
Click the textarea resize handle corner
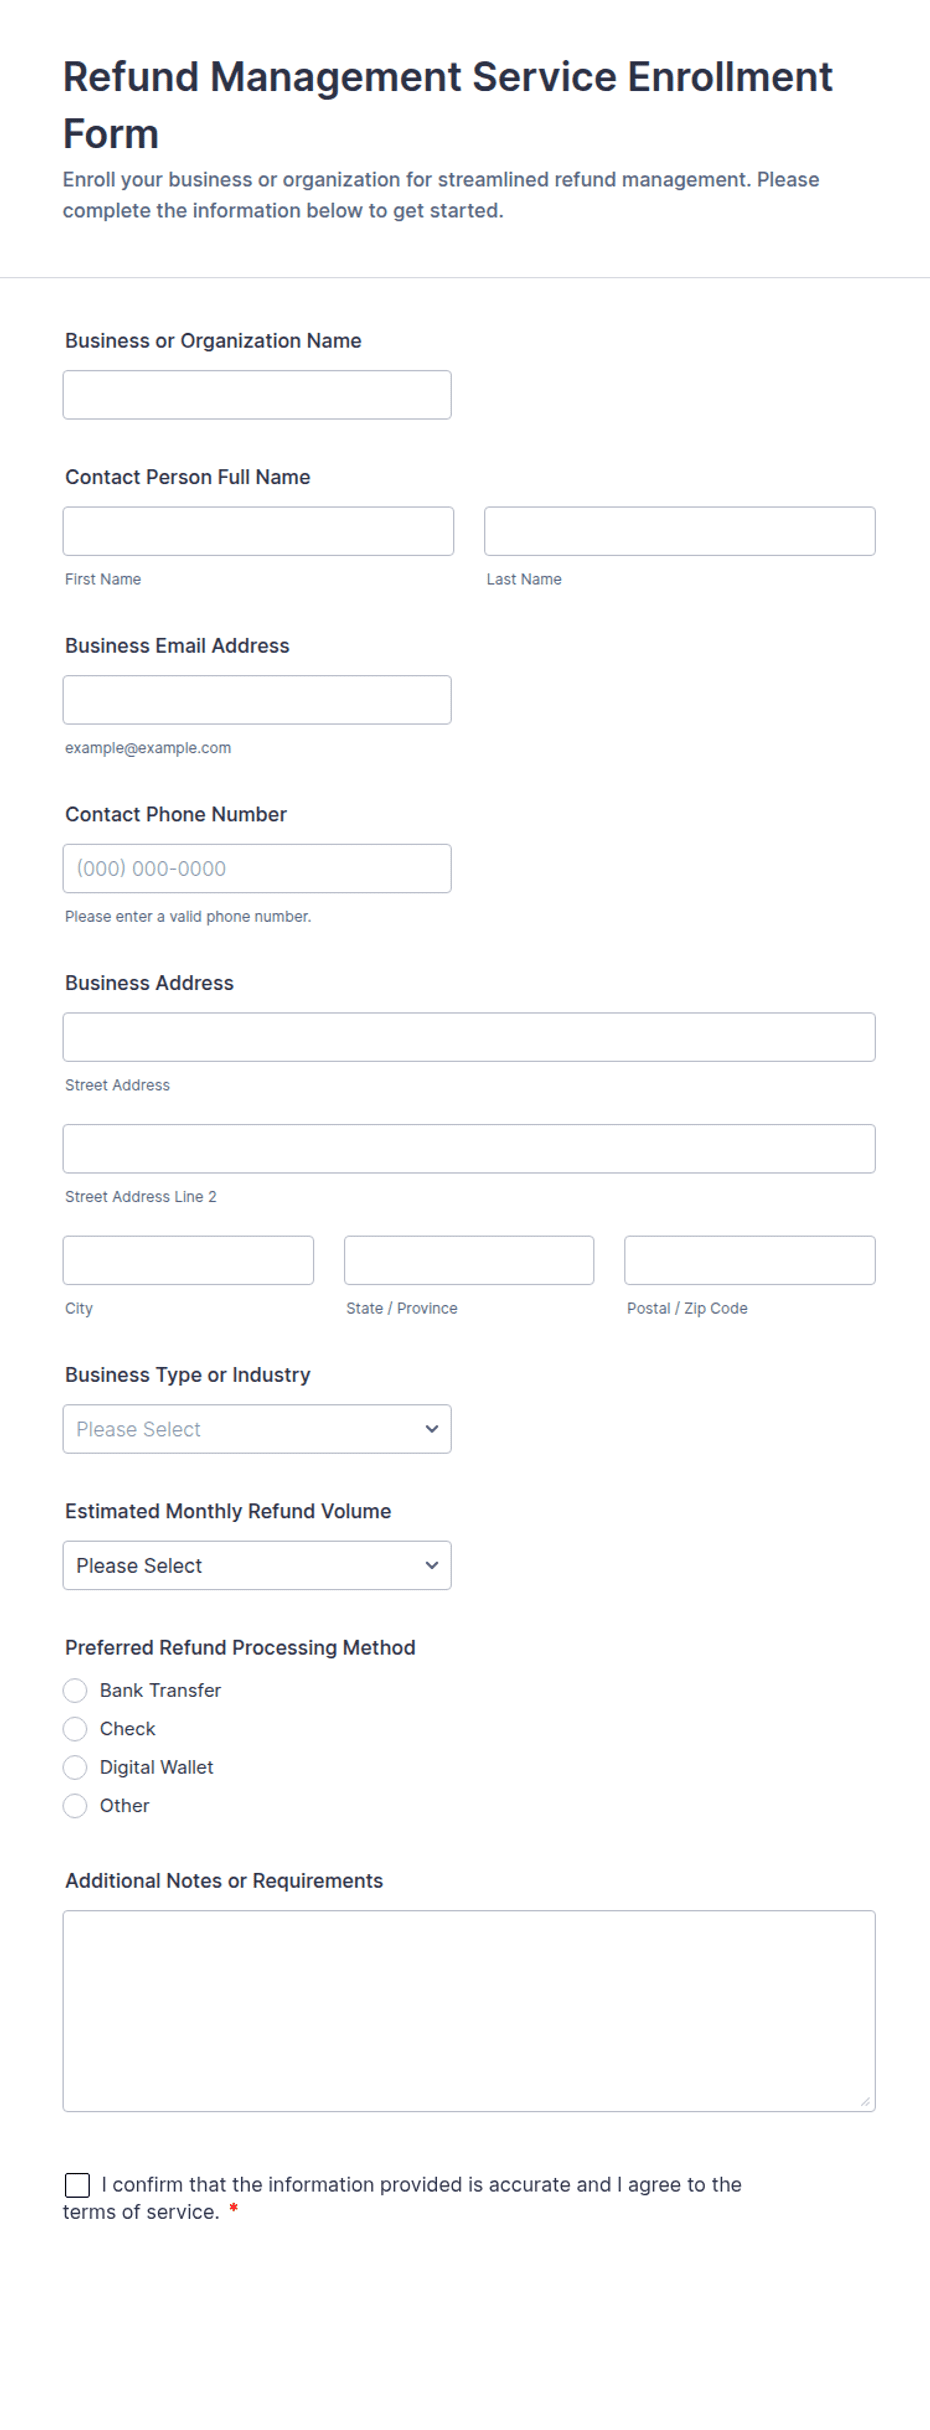click(x=865, y=2101)
